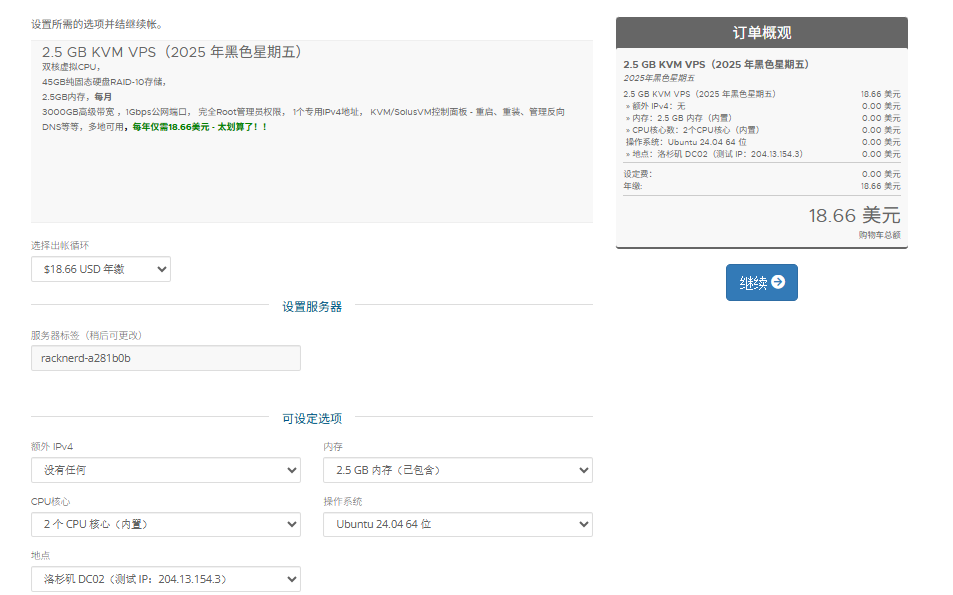Screen dimensions: 953x595
Task: Click the green 每年仅需18.66美元 promo text
Action: [198, 127]
